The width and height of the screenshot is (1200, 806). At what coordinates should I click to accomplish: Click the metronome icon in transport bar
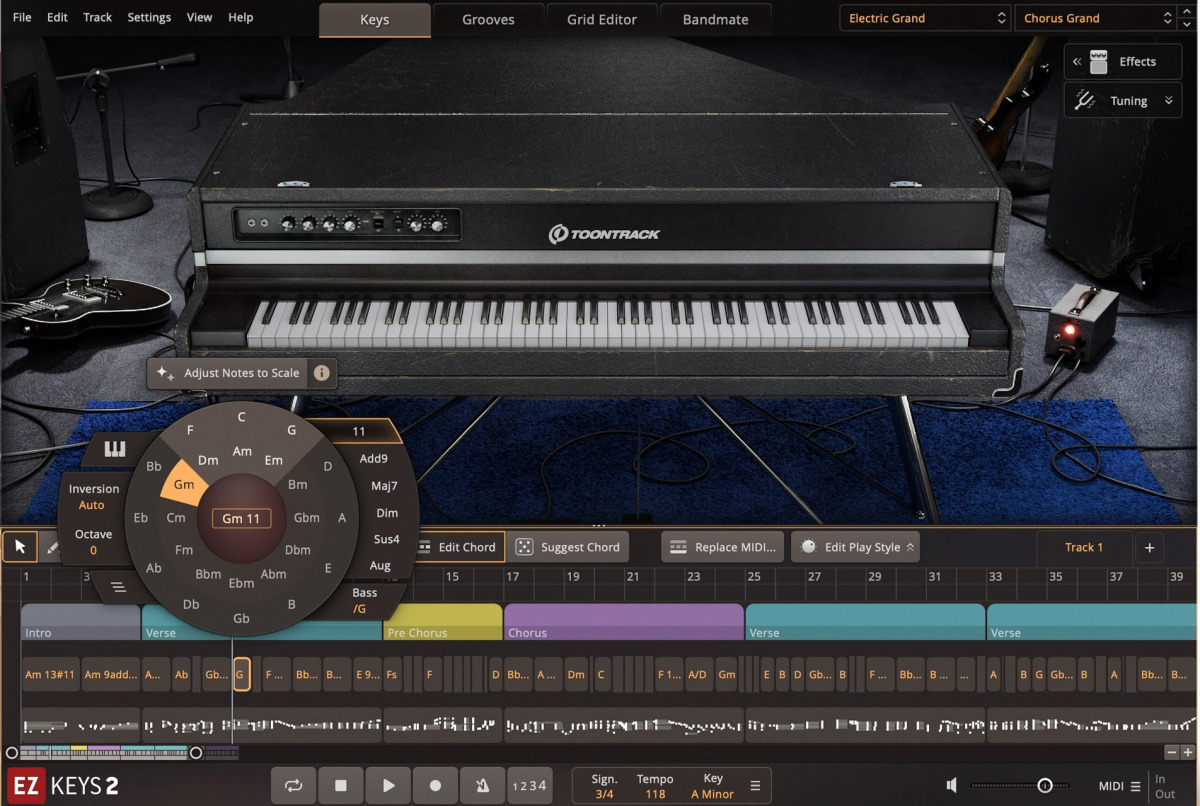[483, 785]
